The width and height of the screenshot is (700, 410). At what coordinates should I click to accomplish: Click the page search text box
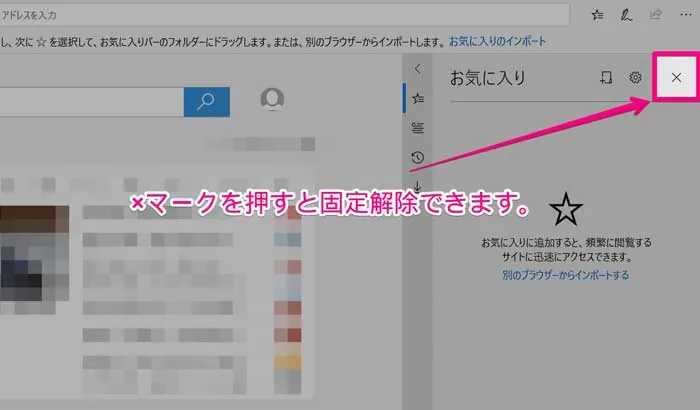point(92,102)
